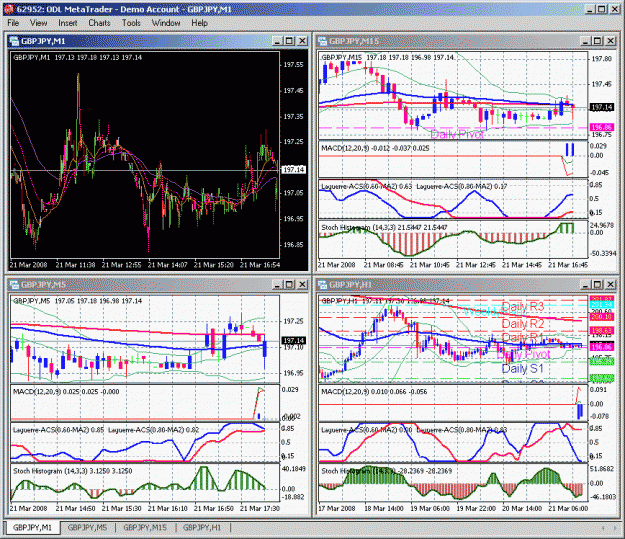Click the GBPJPY,H1 window title bar
Screen dimensions: 625x539
[466, 284]
